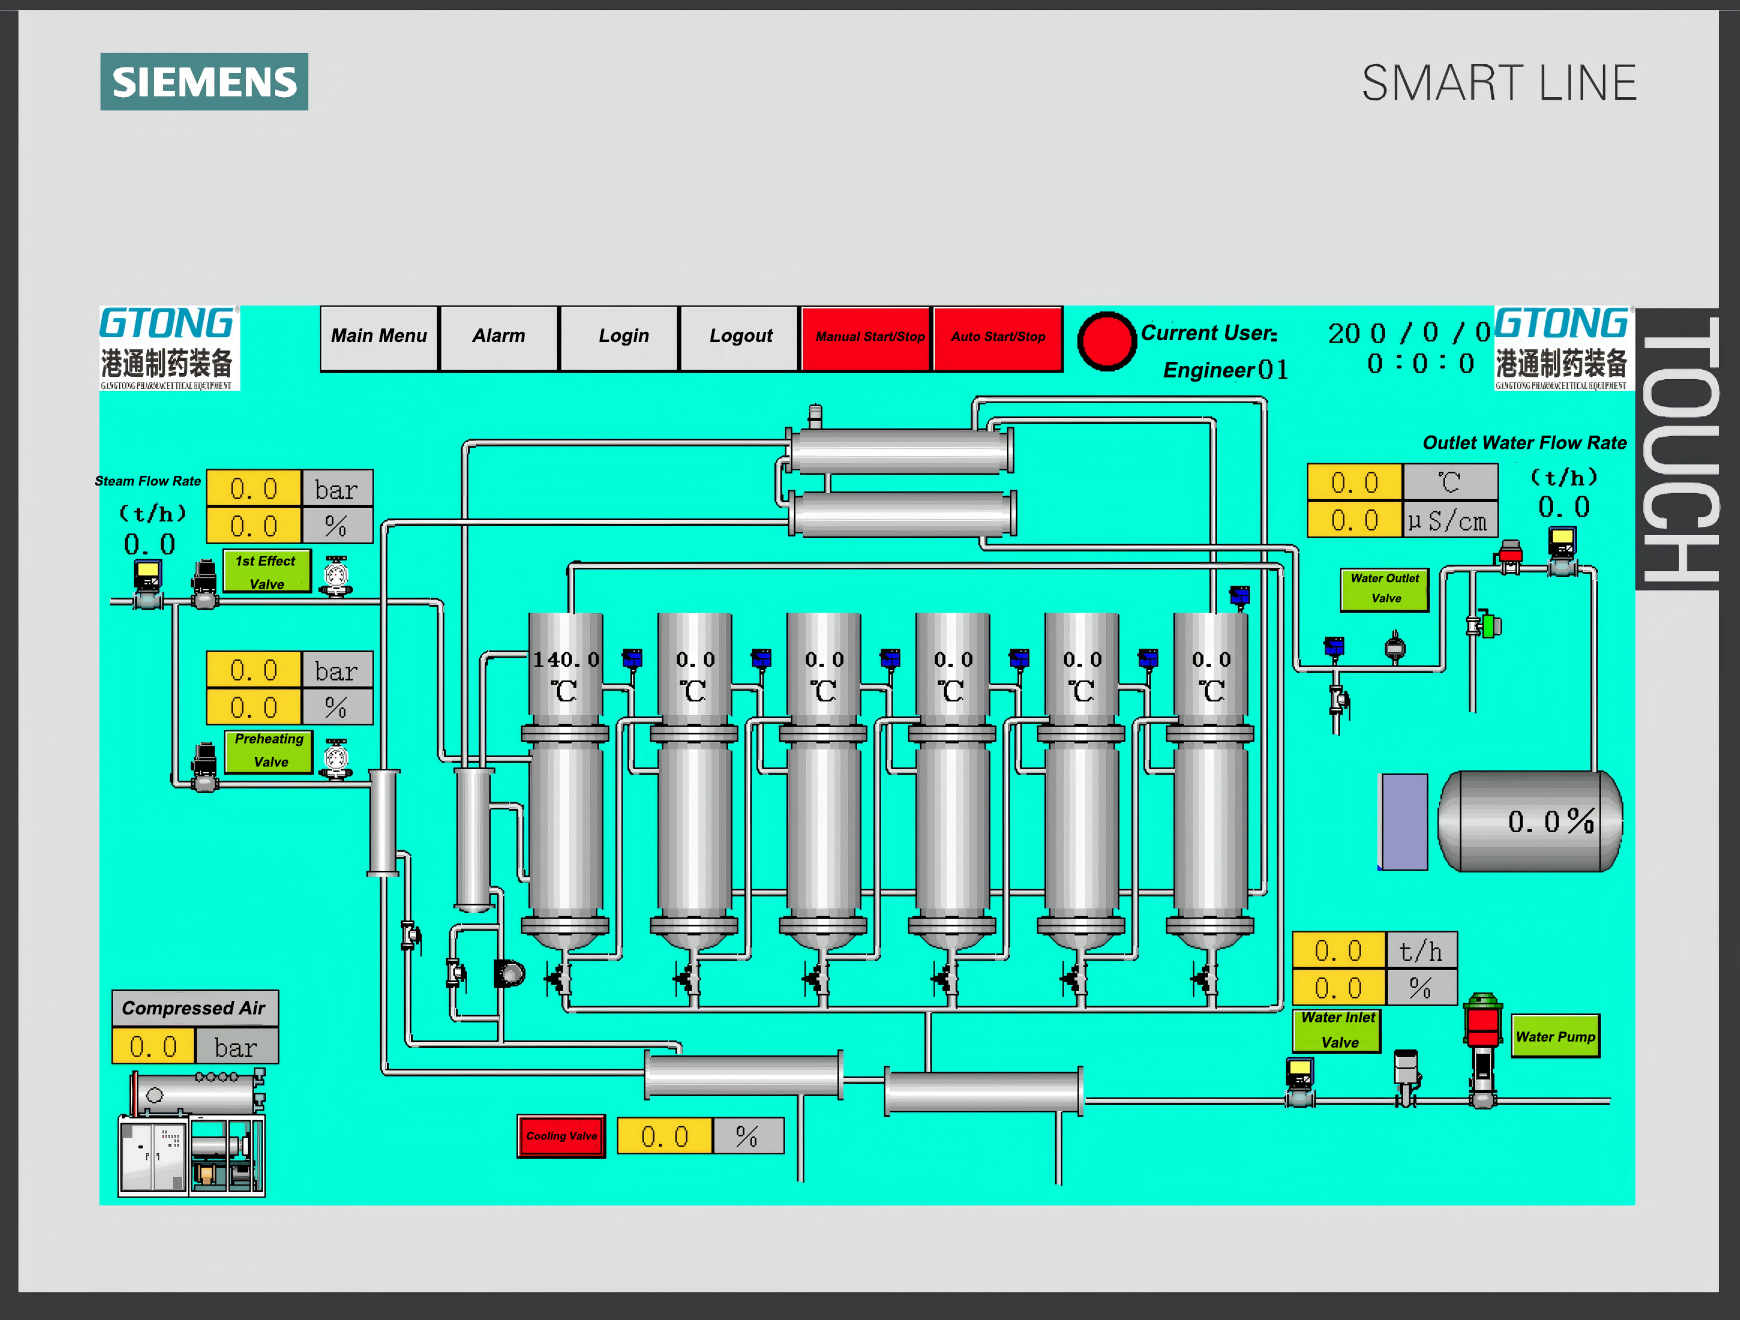Screen dimensions: 1740x1320
Task: Click the Outlet Water Flow Rate label
Action: pyautogui.click(x=1524, y=443)
